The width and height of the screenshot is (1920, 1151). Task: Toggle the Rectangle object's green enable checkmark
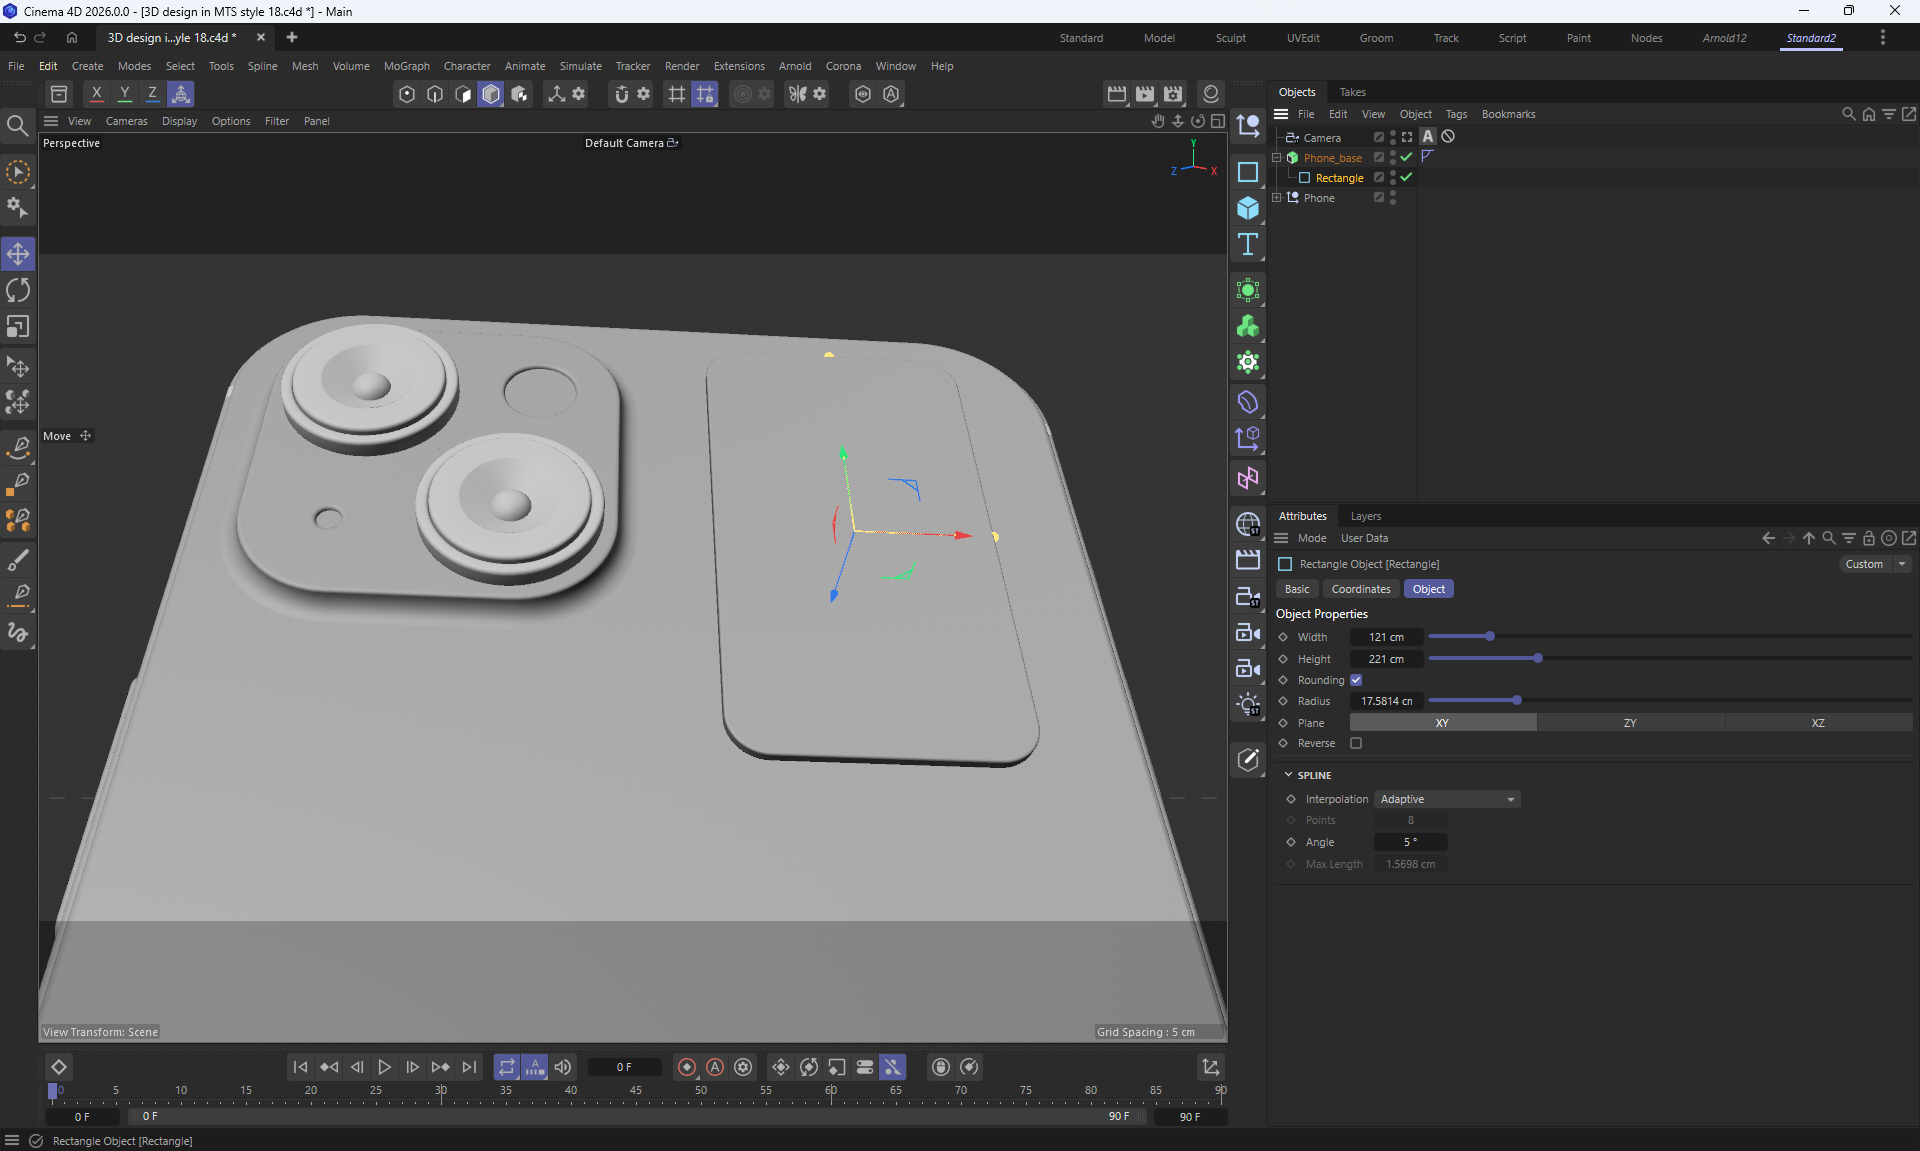(1406, 178)
